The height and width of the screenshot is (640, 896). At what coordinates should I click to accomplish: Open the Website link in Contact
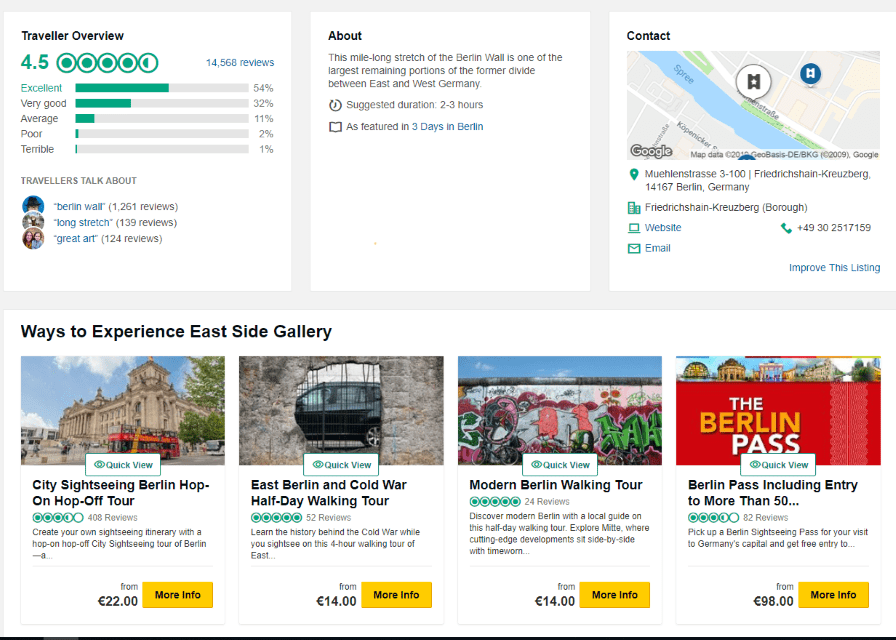pyautogui.click(x=663, y=228)
